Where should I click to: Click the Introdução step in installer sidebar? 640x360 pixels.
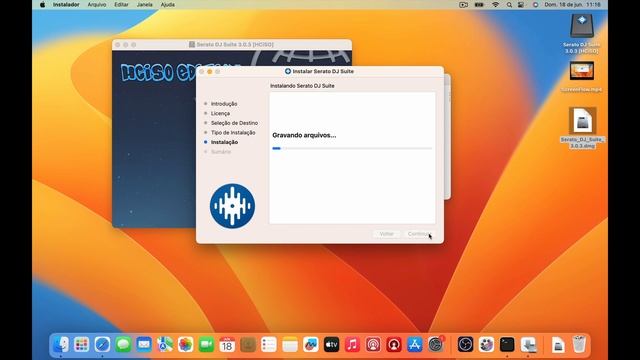[224, 104]
